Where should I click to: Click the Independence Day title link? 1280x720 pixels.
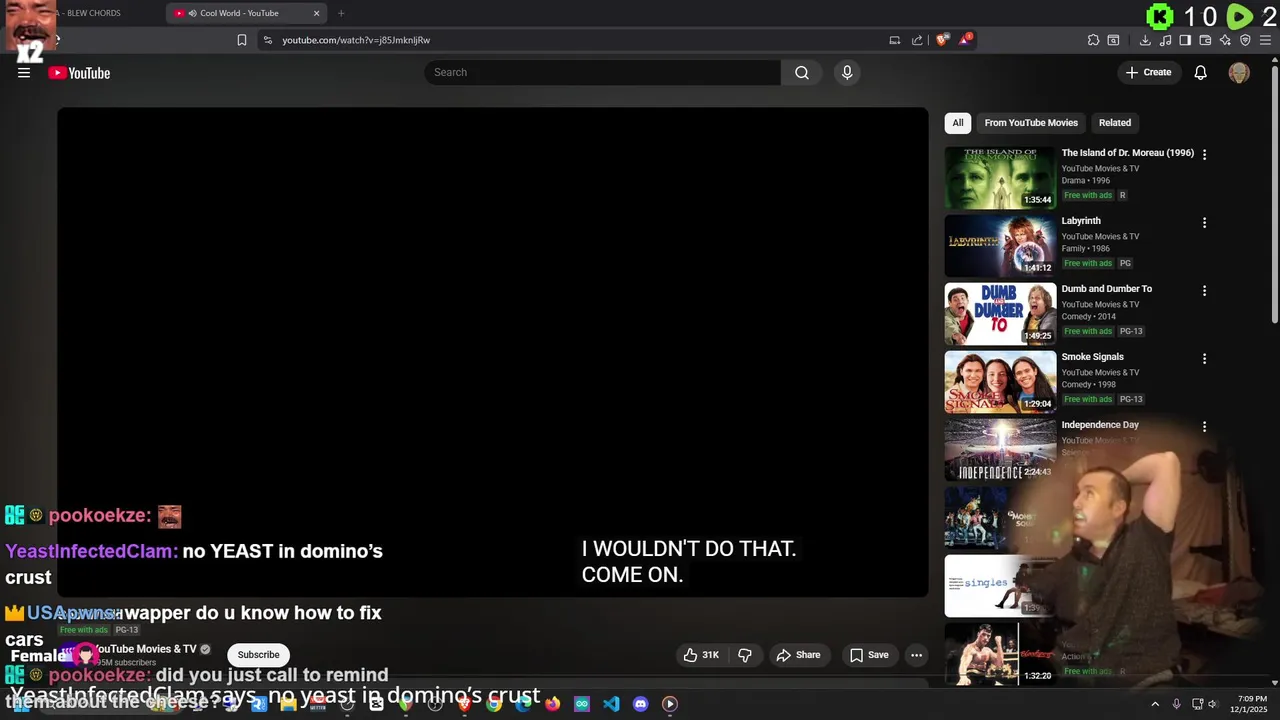pos(1100,425)
